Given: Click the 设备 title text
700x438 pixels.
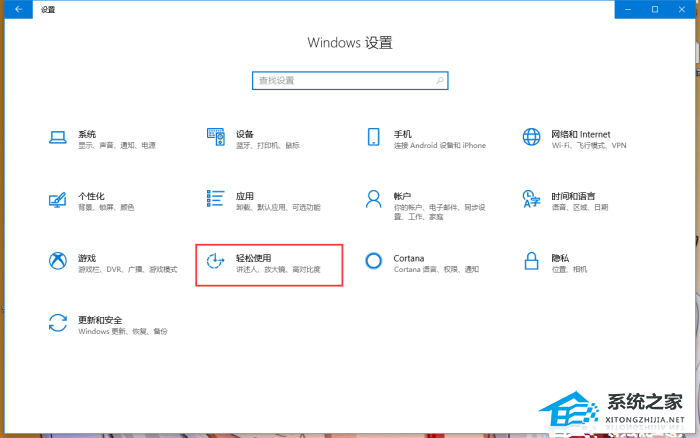Looking at the screenshot, I should 245,134.
